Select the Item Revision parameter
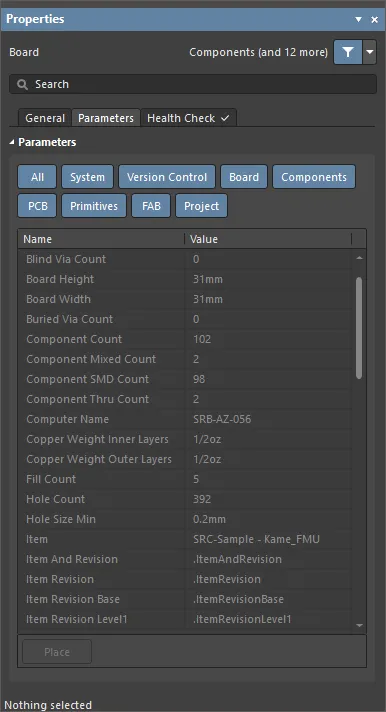The image size is (386, 712). click(x=185, y=578)
